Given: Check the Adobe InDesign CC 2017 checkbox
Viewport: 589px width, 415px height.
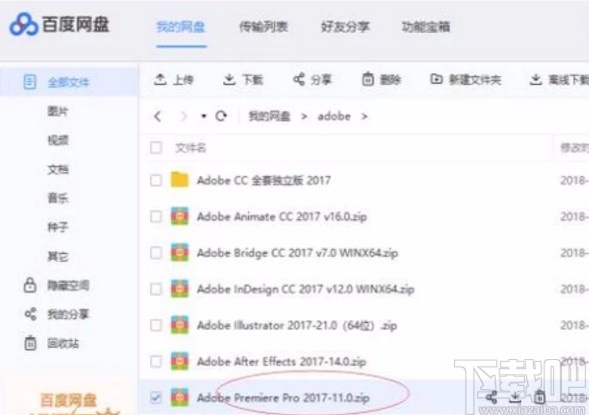Looking at the screenshot, I should (156, 289).
